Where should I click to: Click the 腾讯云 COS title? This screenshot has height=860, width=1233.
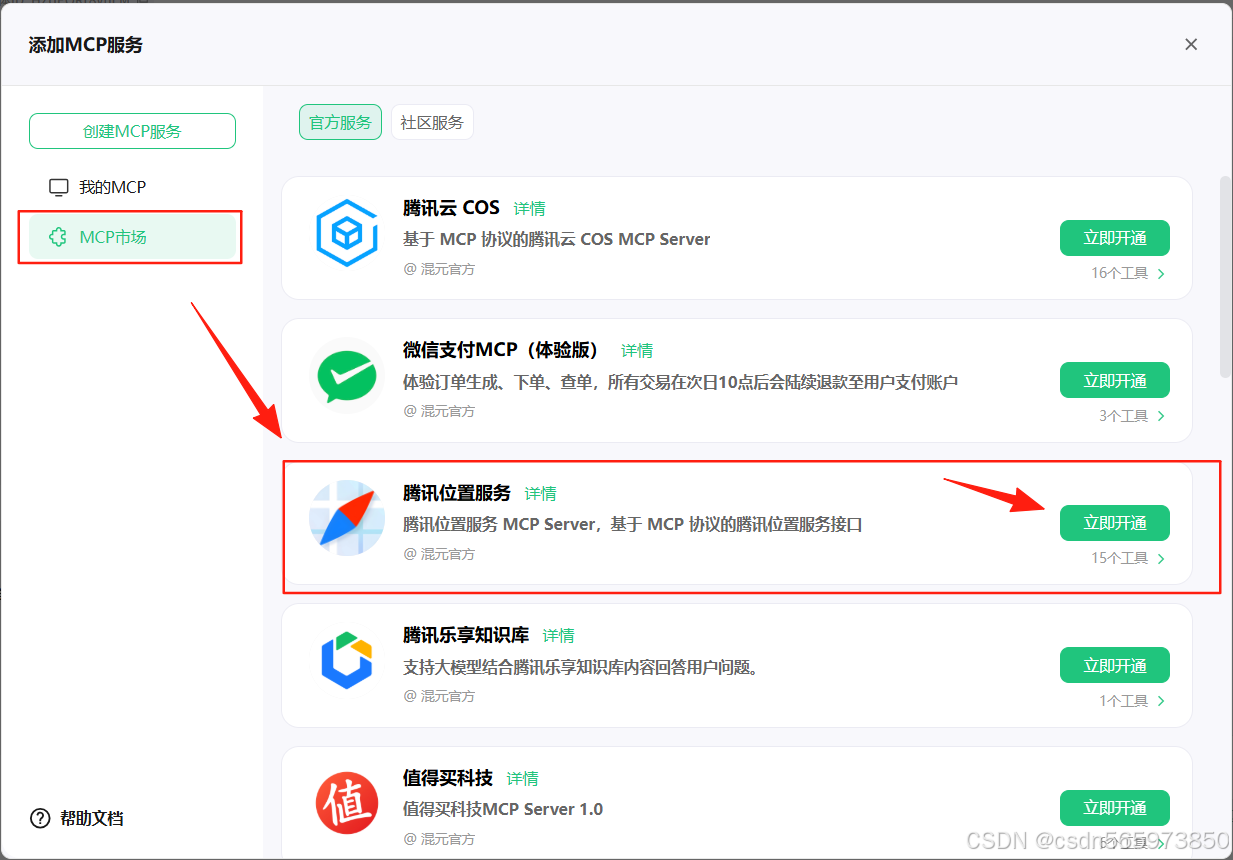[451, 208]
